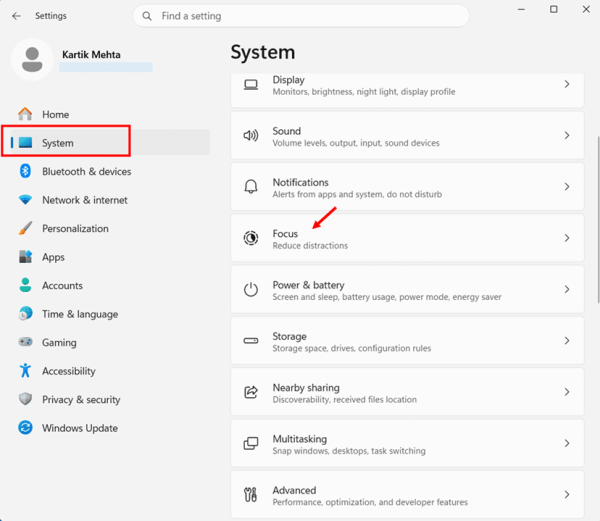The height and width of the screenshot is (521, 600).
Task: Click 'Reduce distractions' description text
Action: pos(310,246)
